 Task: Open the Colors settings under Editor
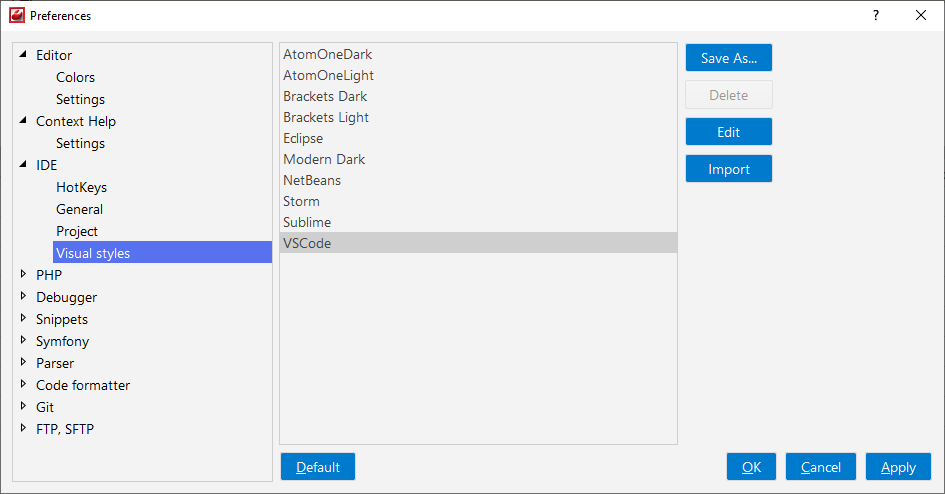pos(75,77)
